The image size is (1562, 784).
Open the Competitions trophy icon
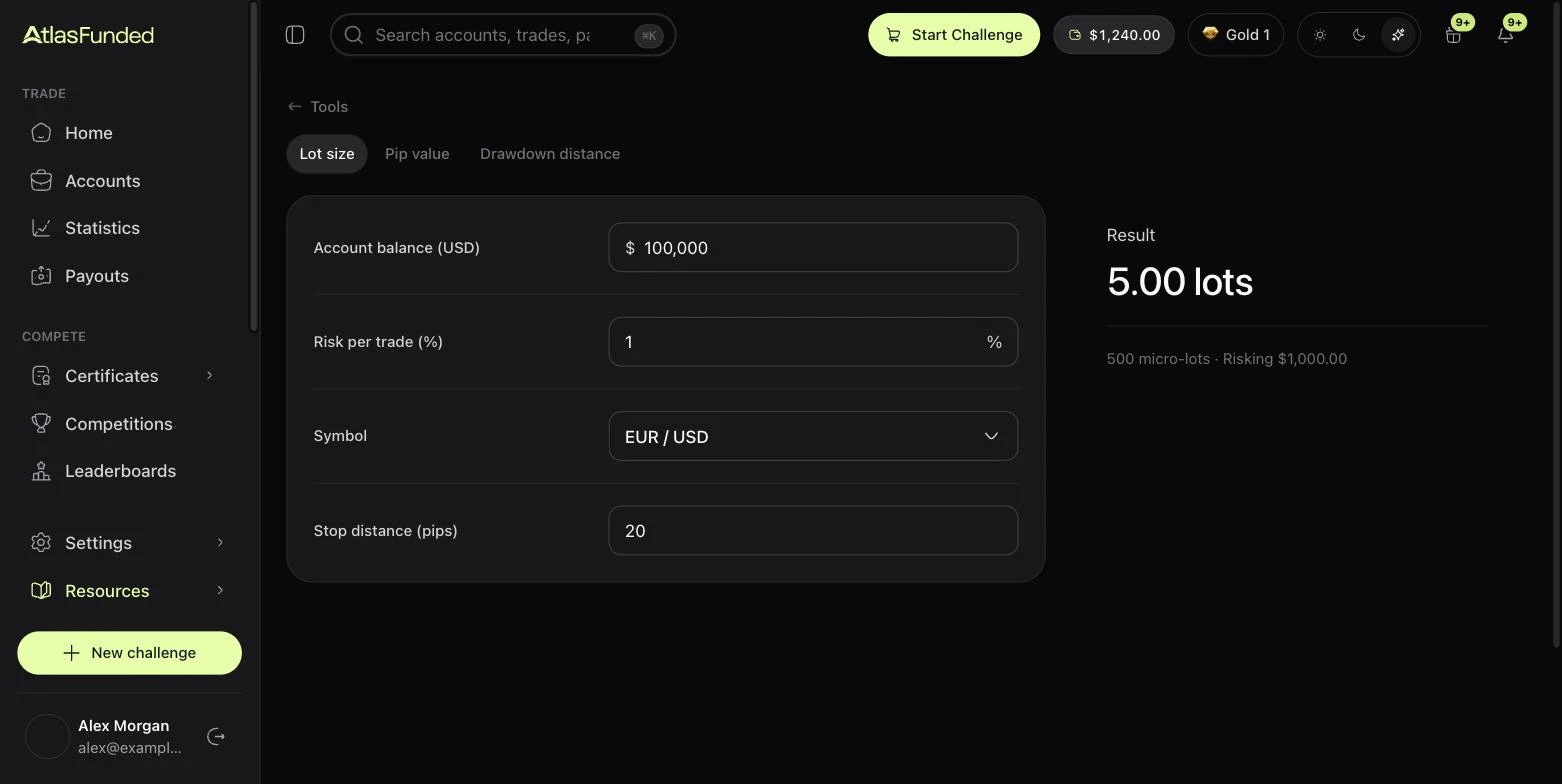41,424
